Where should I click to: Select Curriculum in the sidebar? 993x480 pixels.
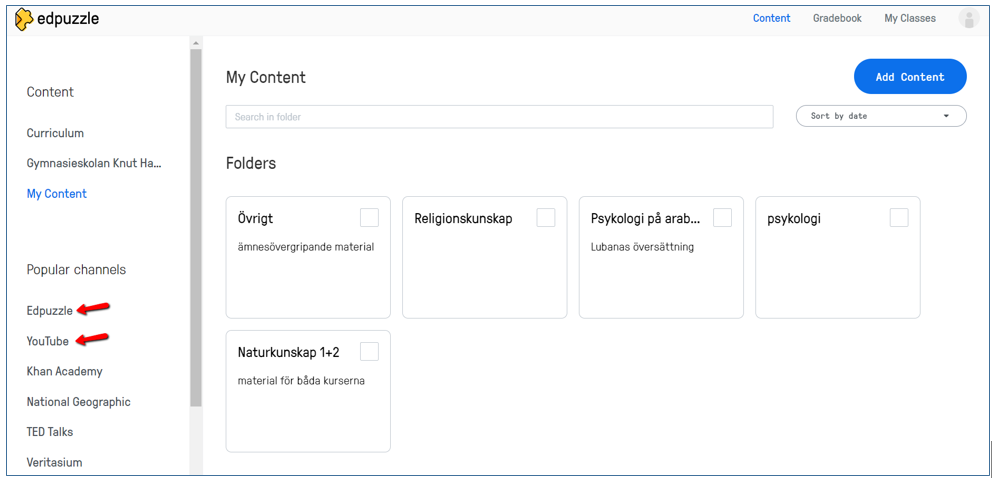(x=55, y=133)
